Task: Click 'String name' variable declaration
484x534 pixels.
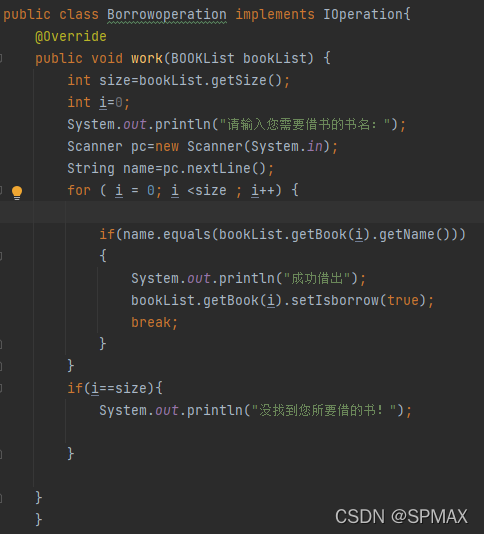Action: (x=111, y=169)
